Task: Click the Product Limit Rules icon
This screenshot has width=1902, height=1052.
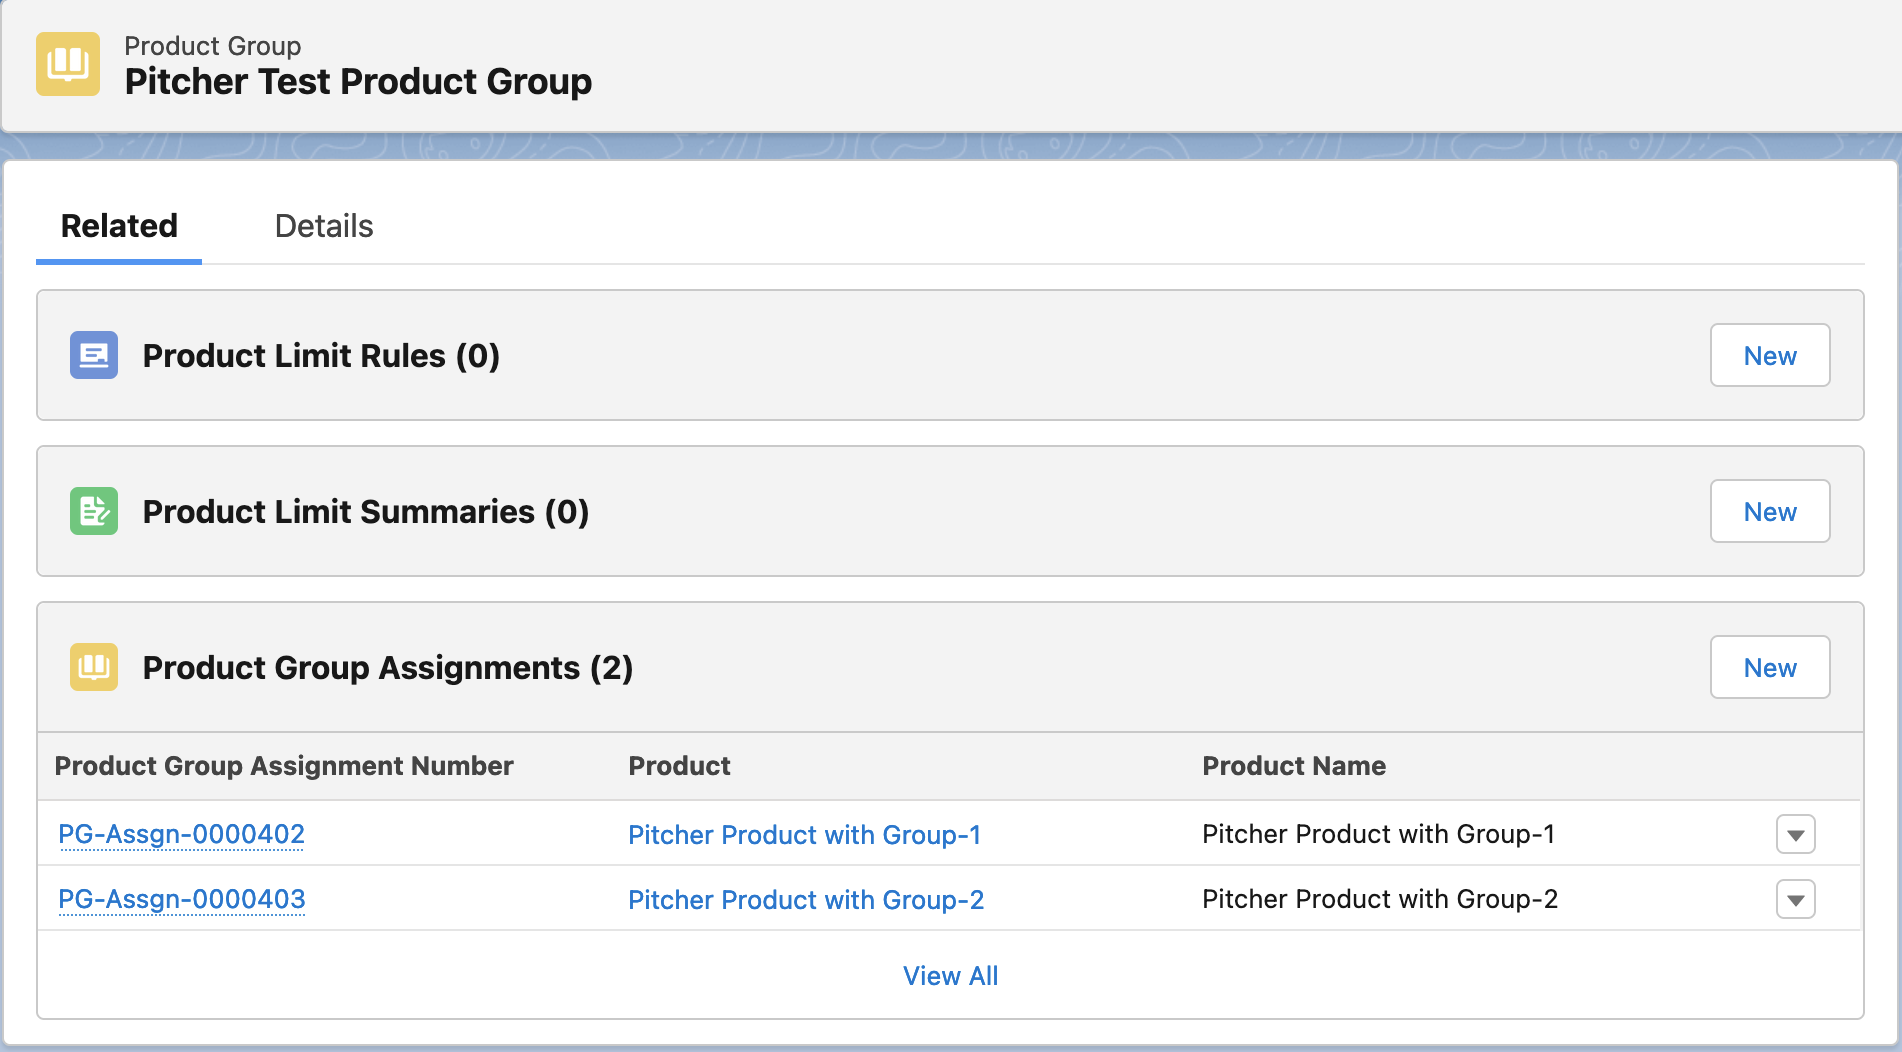Action: pyautogui.click(x=94, y=355)
